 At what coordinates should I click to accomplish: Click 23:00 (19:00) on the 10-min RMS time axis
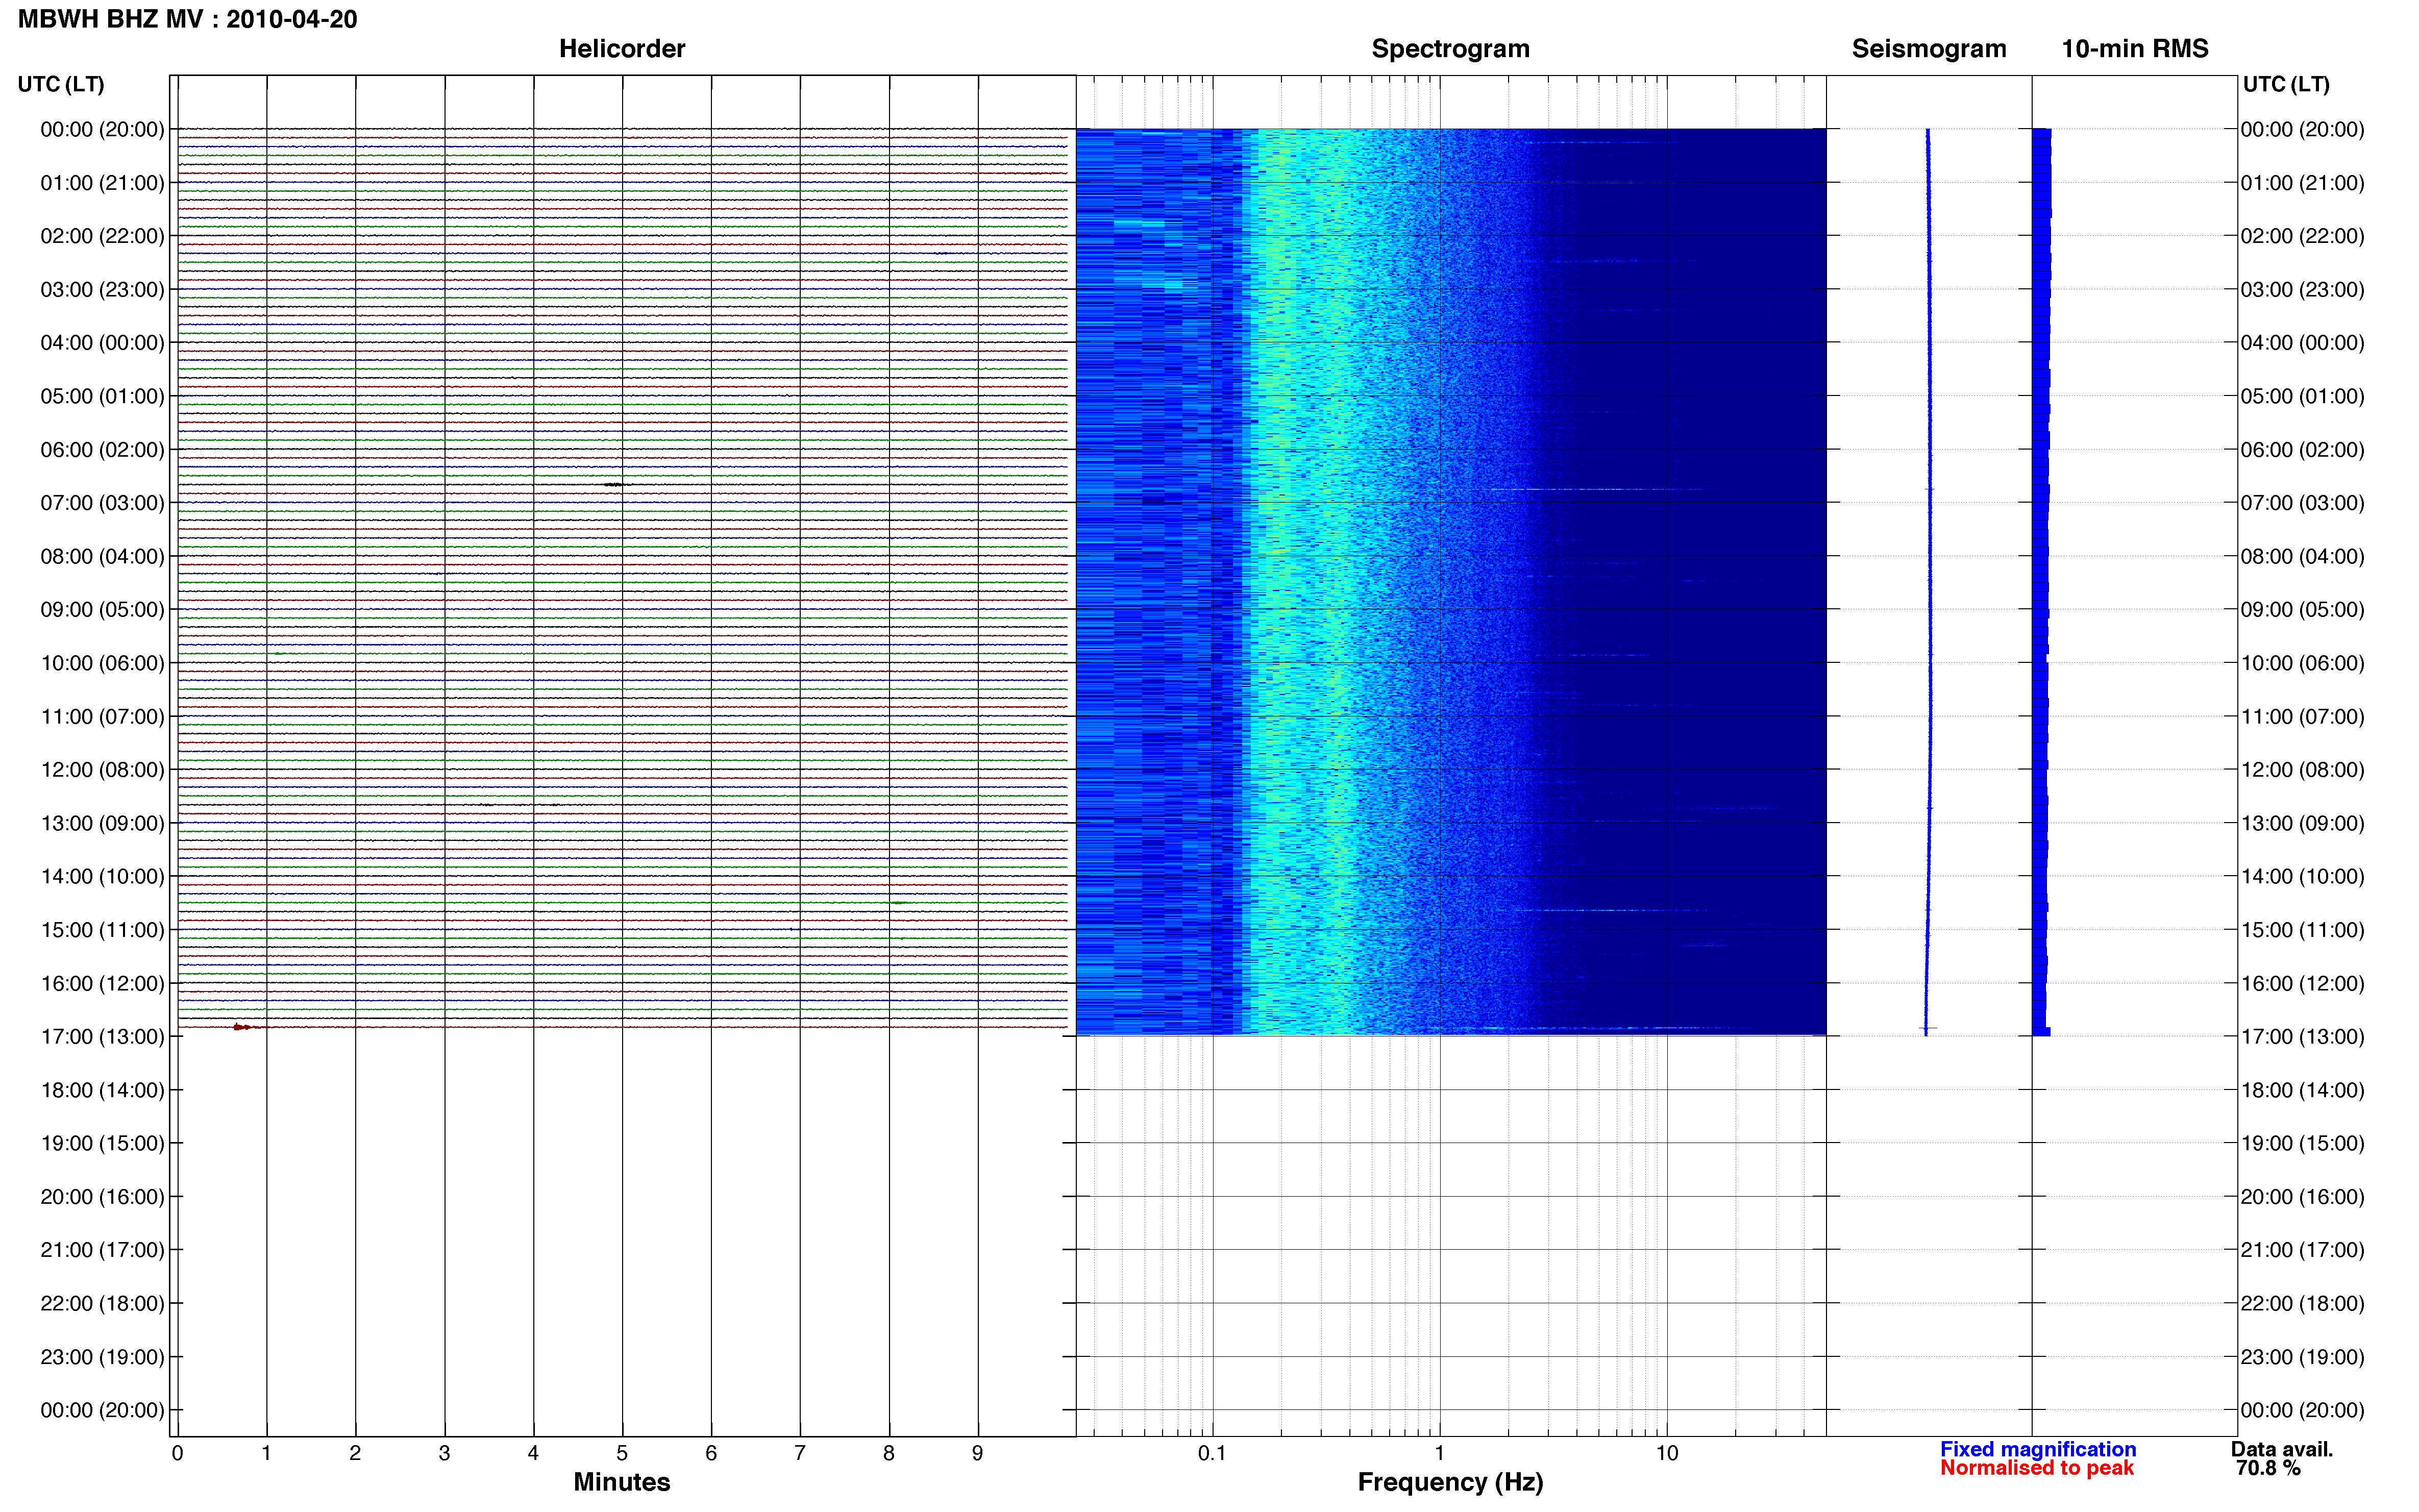coord(2302,1357)
